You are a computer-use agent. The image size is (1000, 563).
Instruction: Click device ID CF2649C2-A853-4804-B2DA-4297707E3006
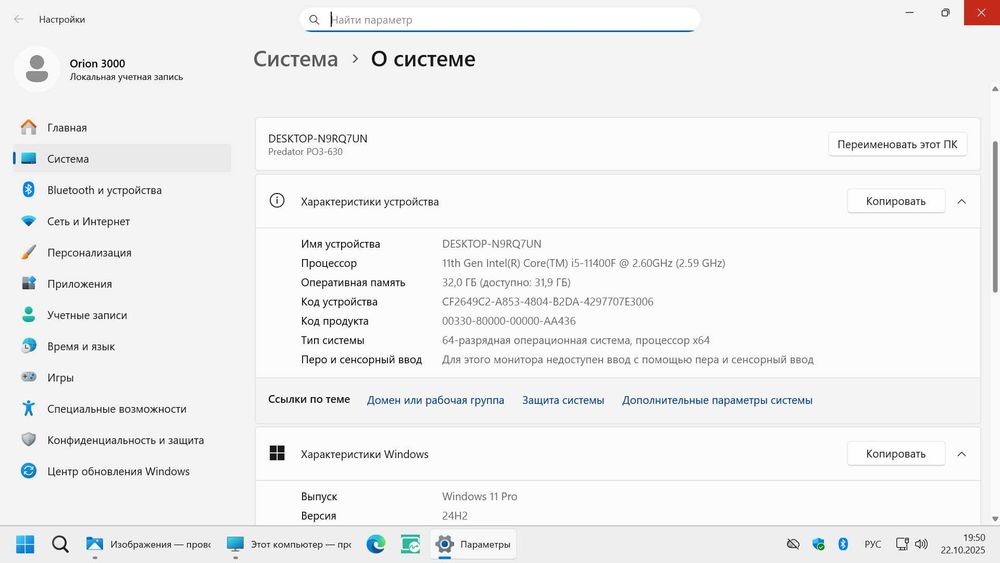[548, 302]
